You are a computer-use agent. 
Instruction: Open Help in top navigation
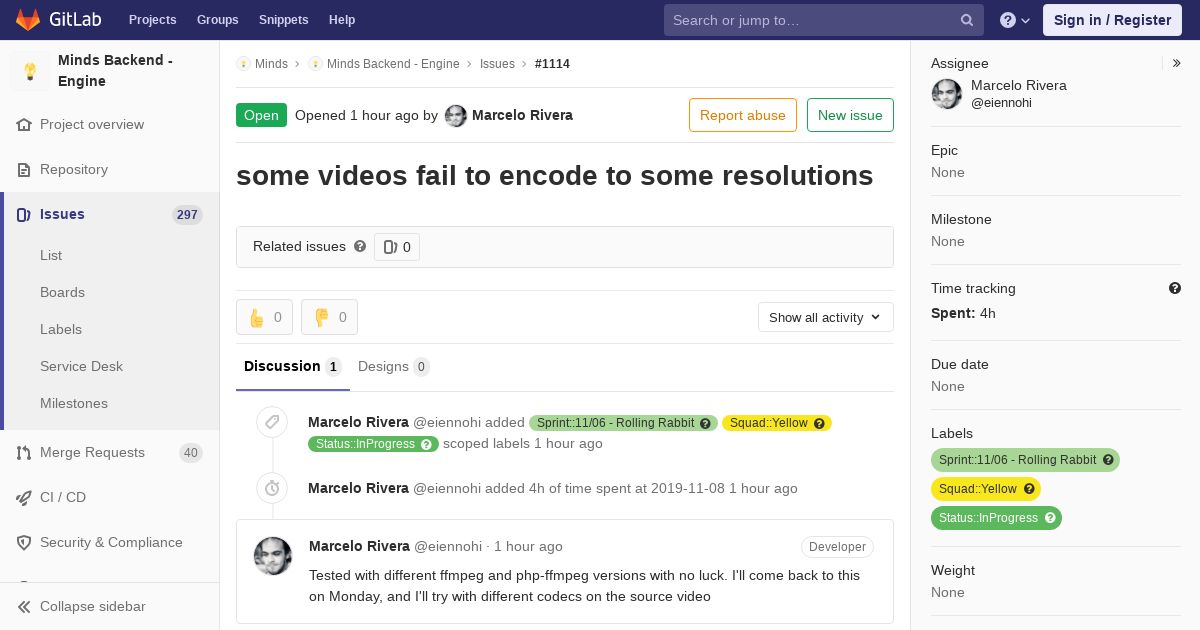pos(342,20)
